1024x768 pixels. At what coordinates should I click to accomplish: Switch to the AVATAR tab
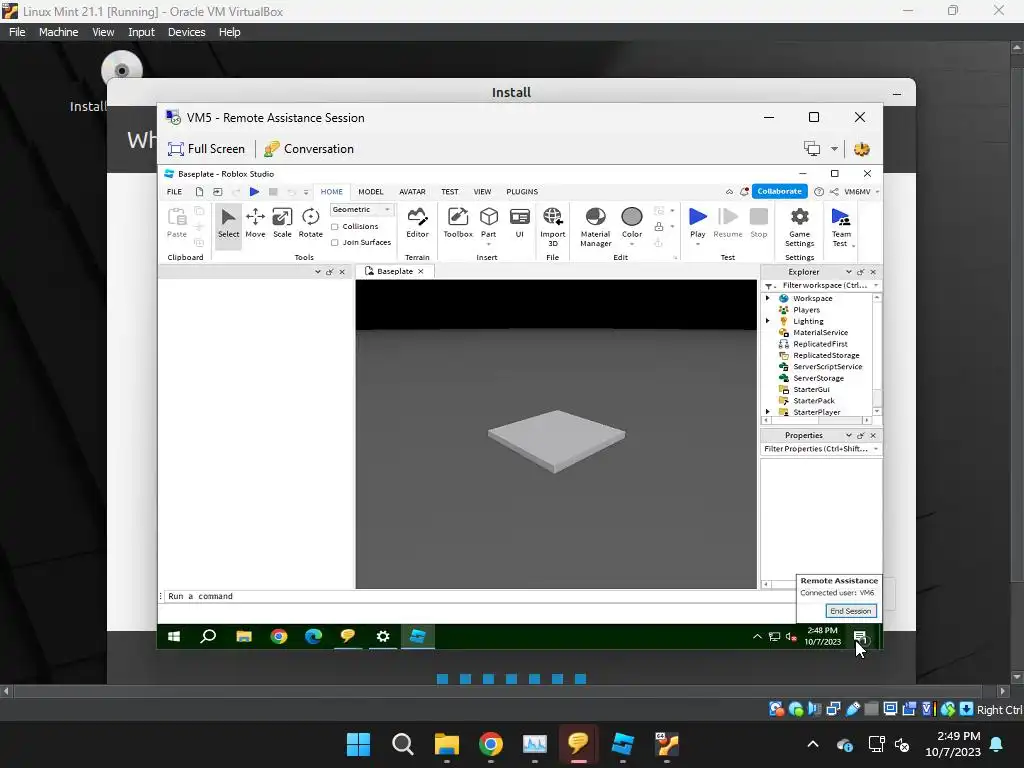pos(412,191)
